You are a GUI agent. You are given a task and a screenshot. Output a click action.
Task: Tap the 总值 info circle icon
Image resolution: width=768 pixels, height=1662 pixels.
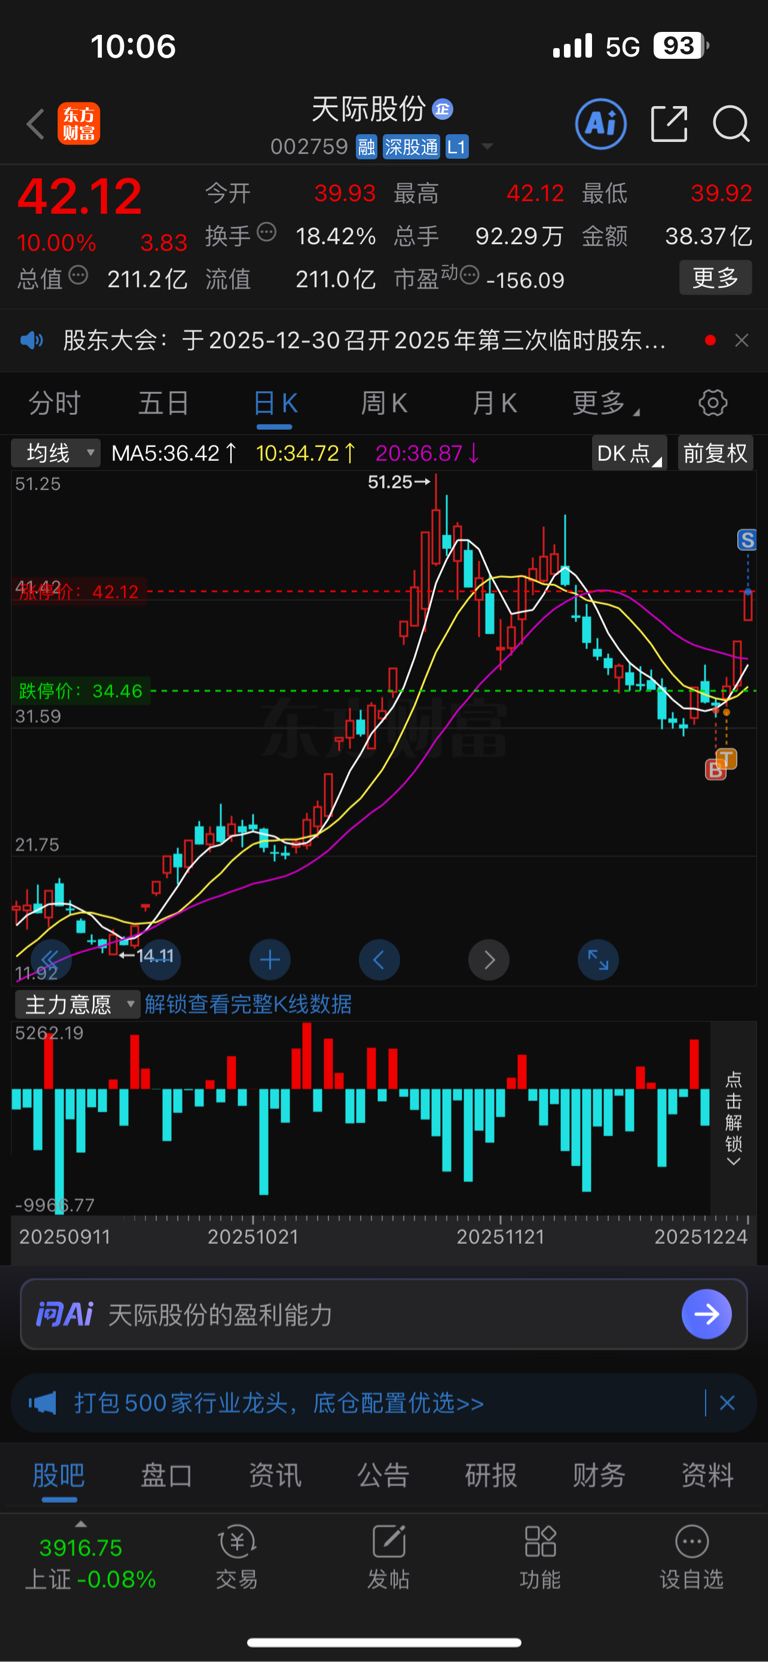[78, 276]
